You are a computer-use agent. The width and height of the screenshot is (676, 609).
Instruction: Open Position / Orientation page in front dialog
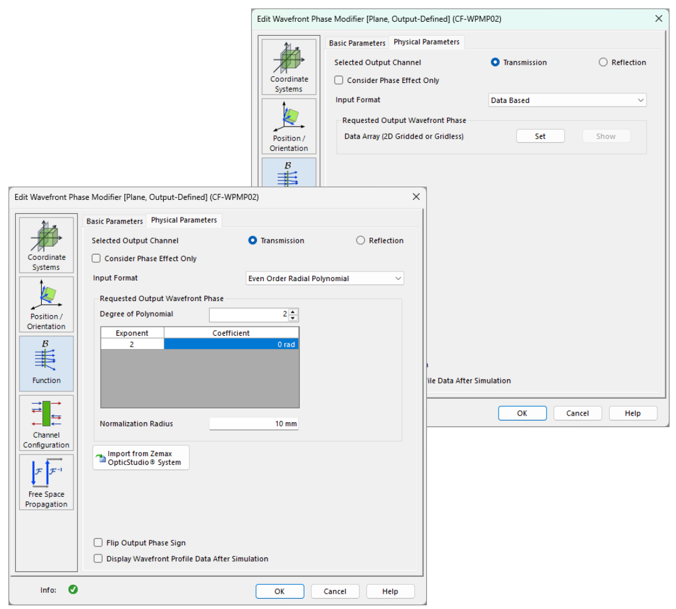point(46,304)
